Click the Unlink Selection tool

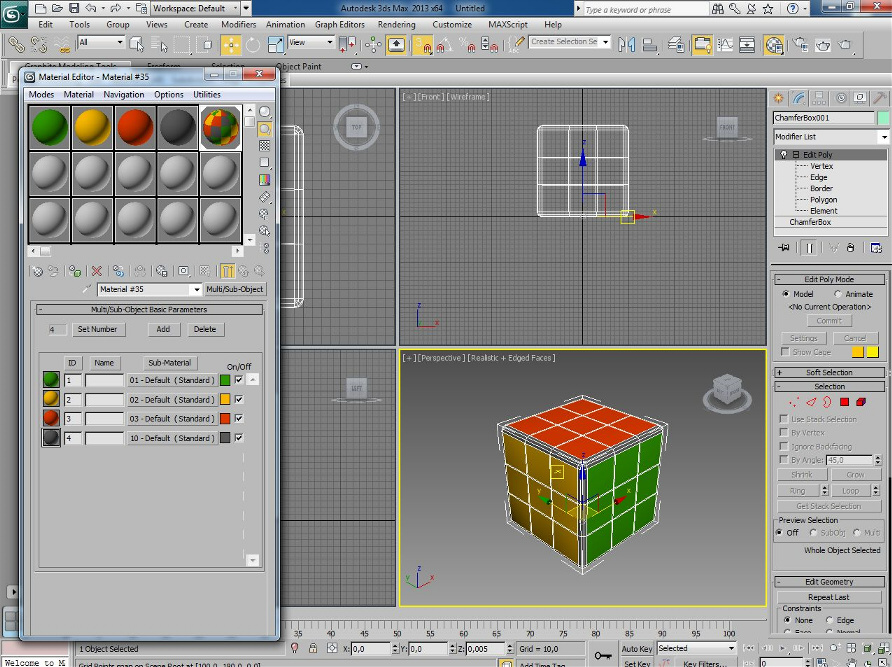point(39,44)
